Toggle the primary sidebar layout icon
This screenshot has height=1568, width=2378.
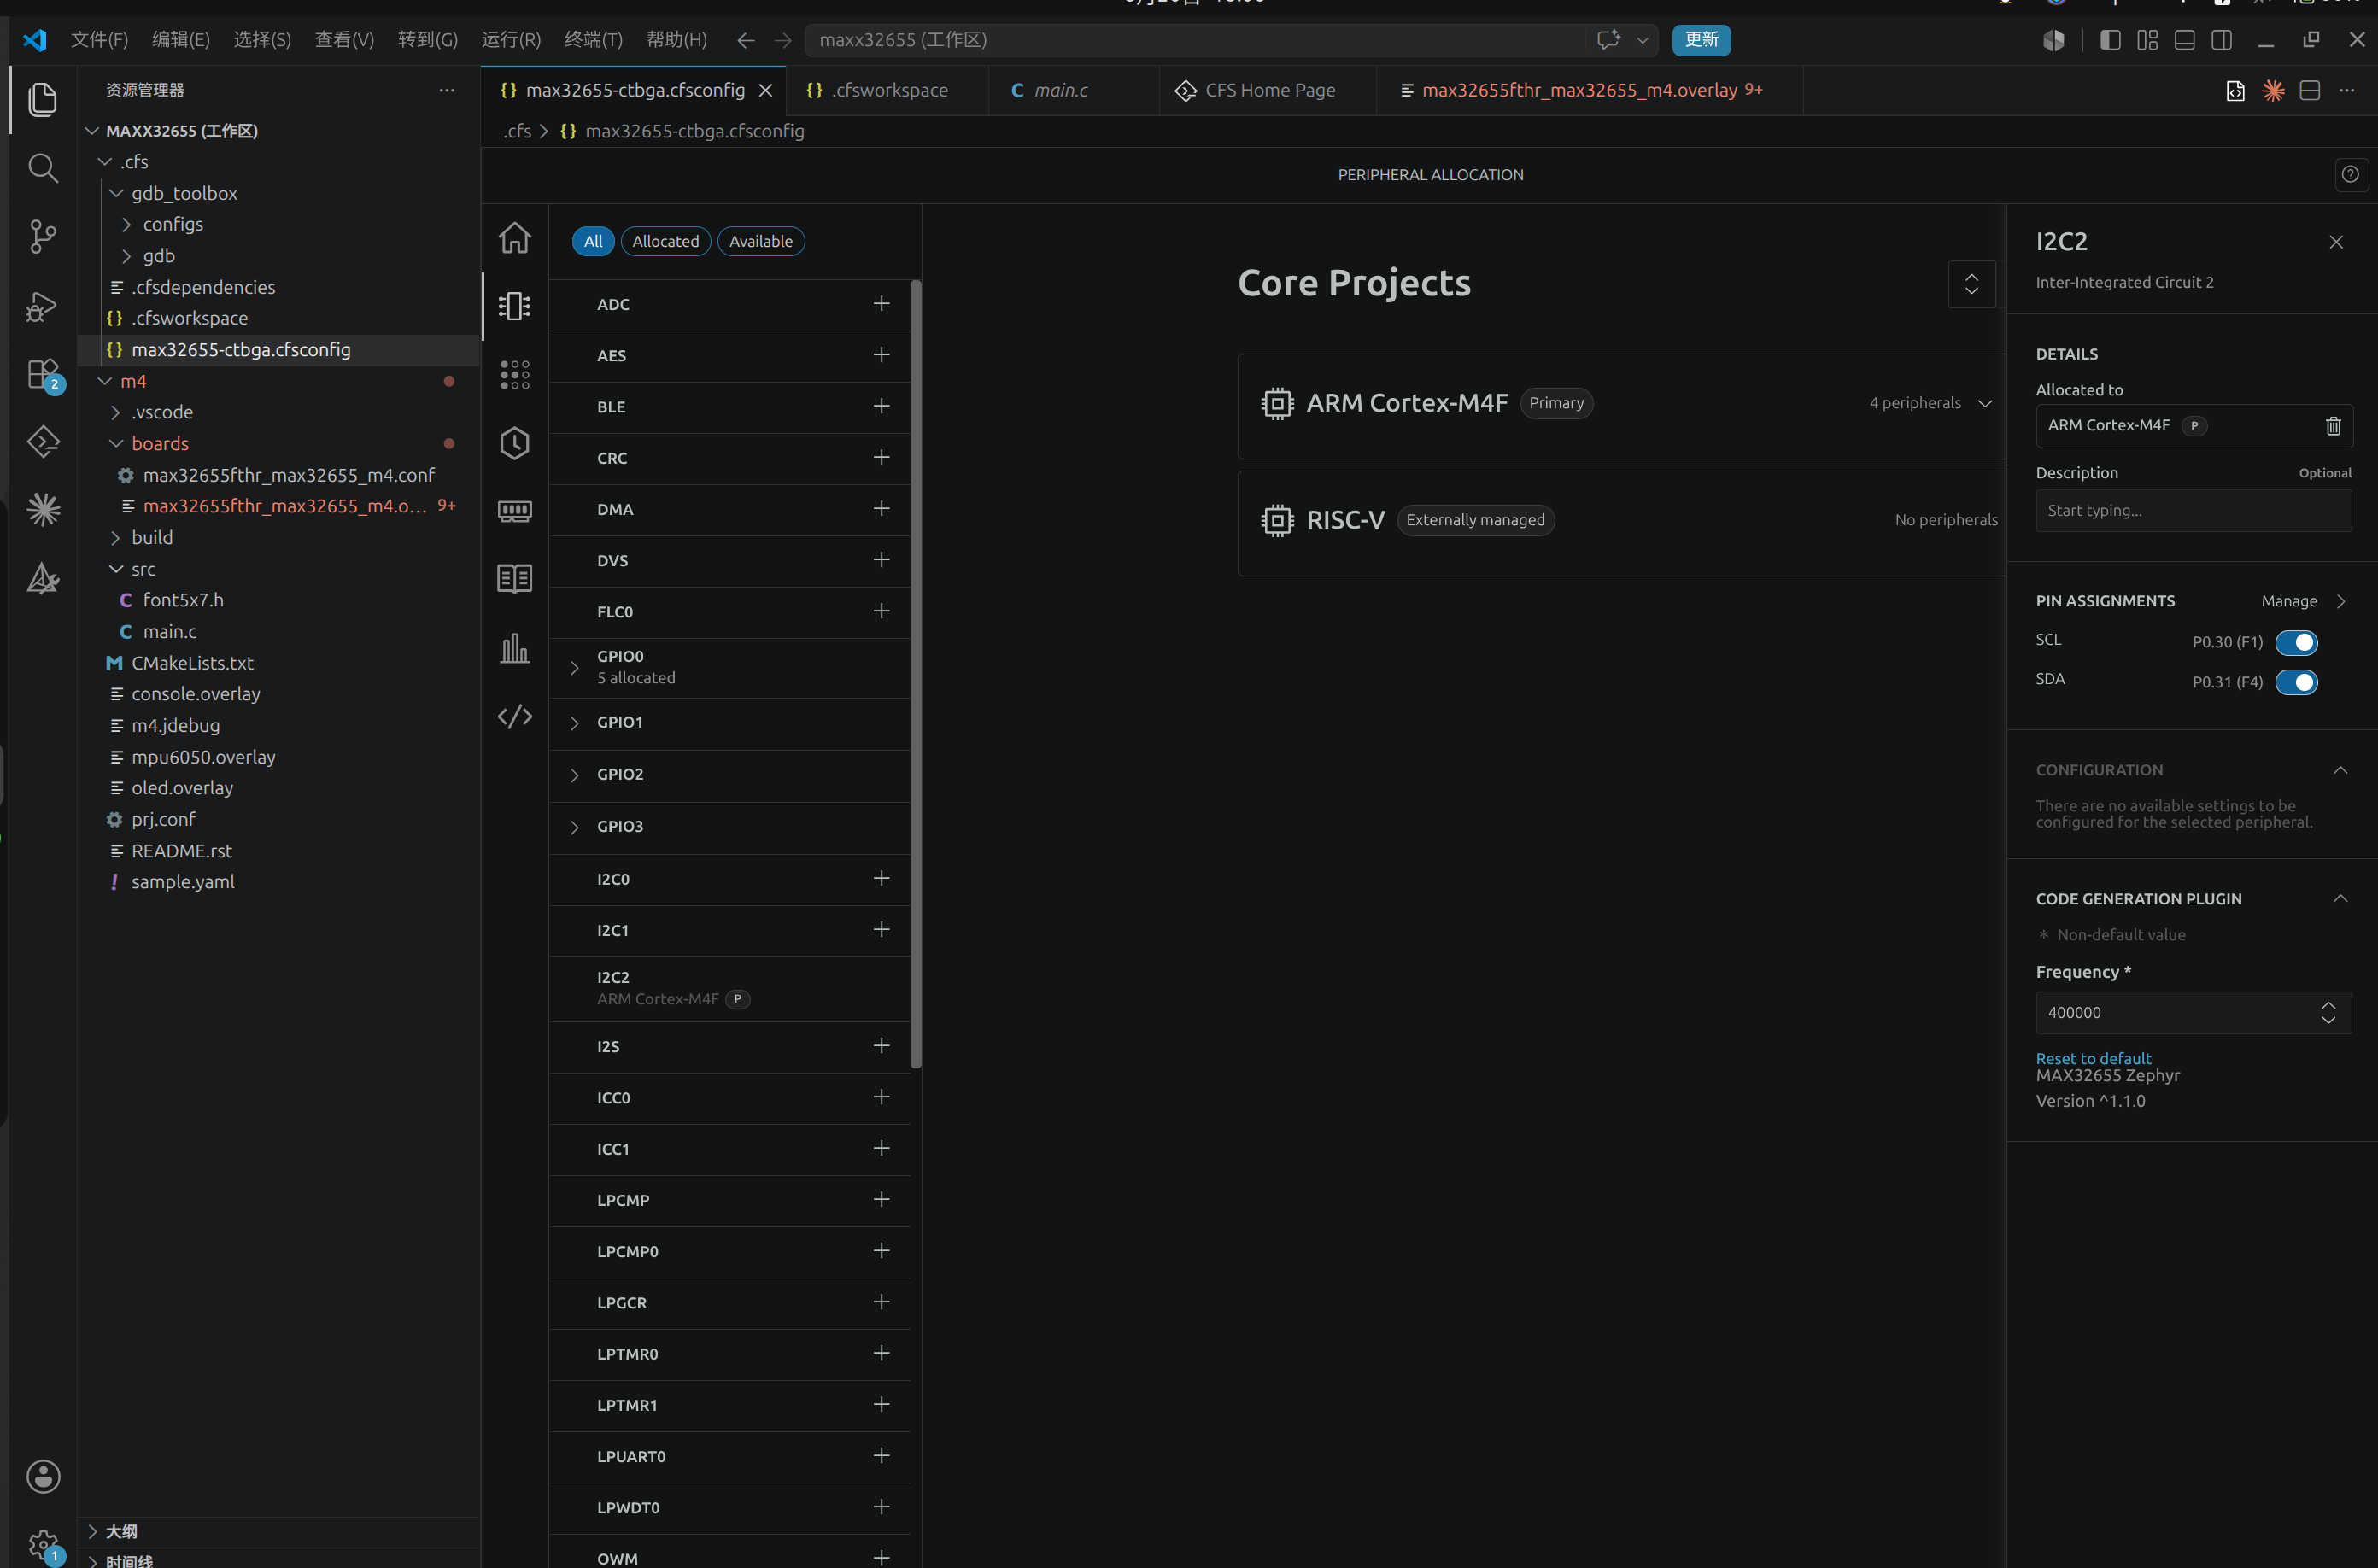coord(2110,40)
